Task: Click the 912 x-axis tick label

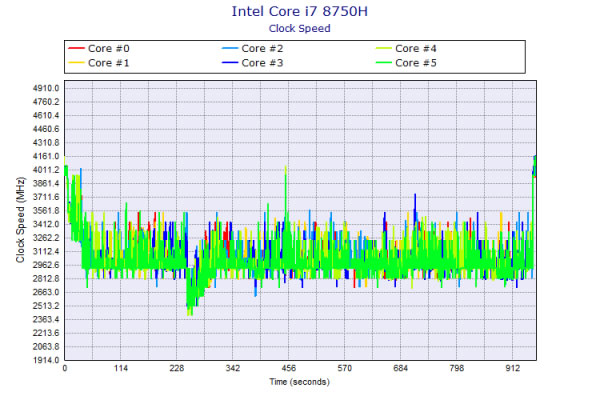Action: pos(512,368)
